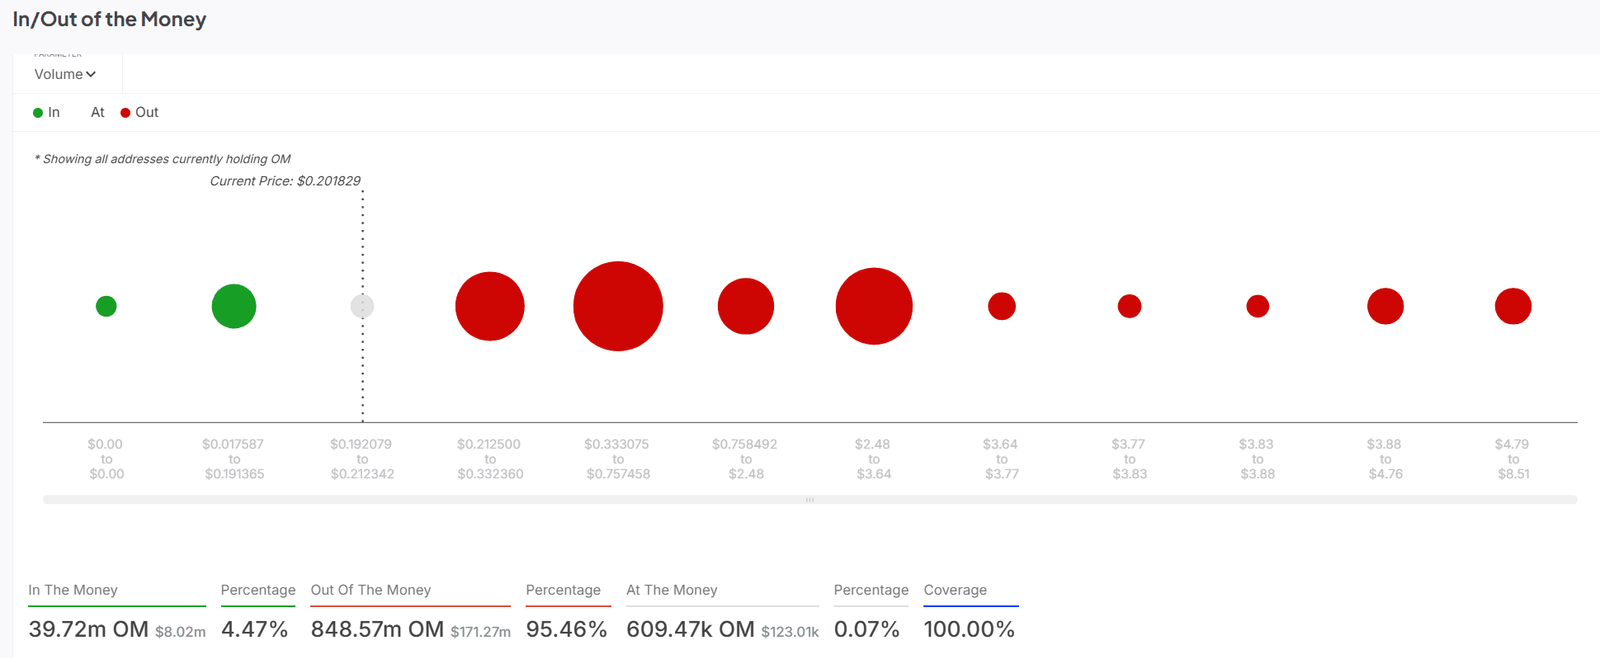
Task: Click the red bubble for $0.758492 to $2.48
Action: pyautogui.click(x=746, y=306)
